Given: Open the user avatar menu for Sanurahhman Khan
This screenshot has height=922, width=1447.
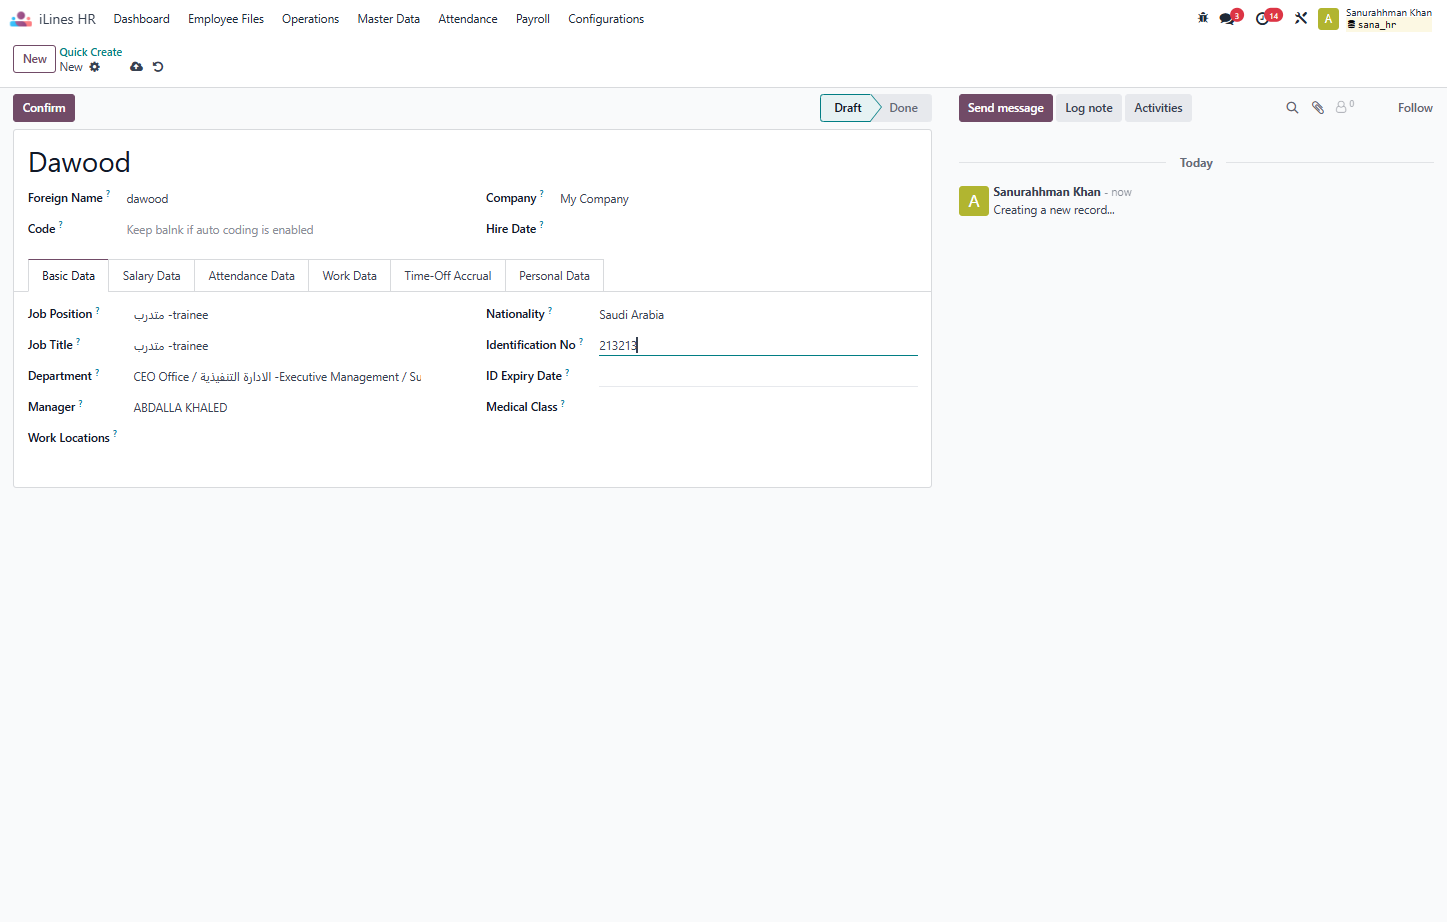Looking at the screenshot, I should [1328, 19].
